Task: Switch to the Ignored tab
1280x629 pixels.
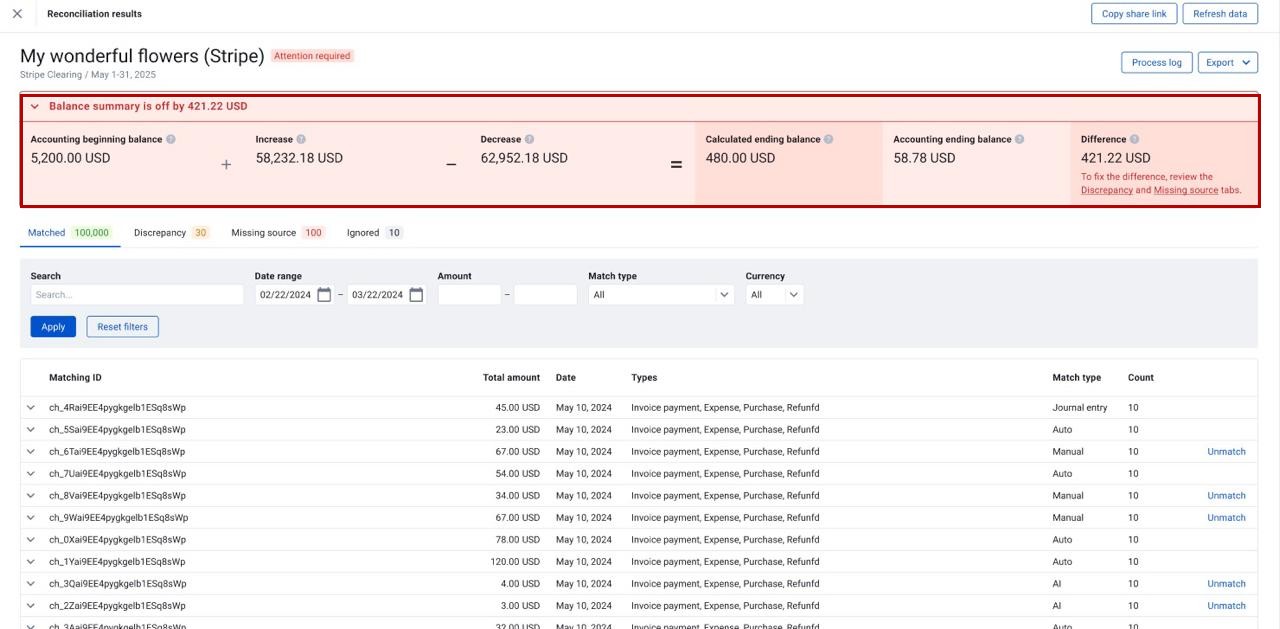Action: [x=374, y=233]
